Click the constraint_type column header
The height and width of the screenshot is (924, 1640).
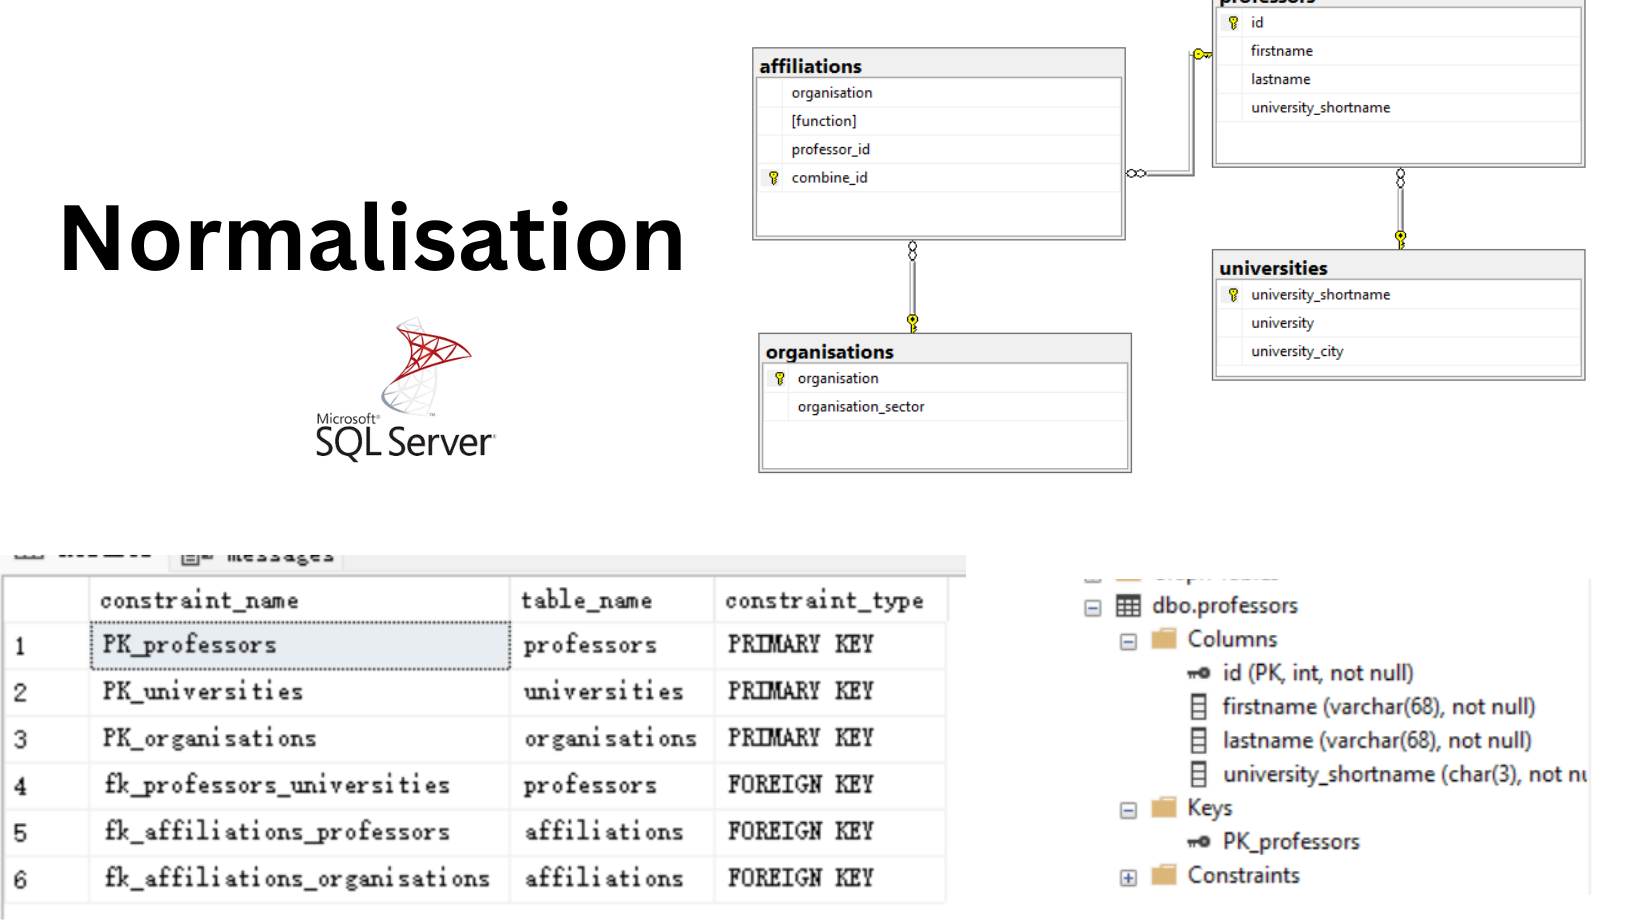825,601
